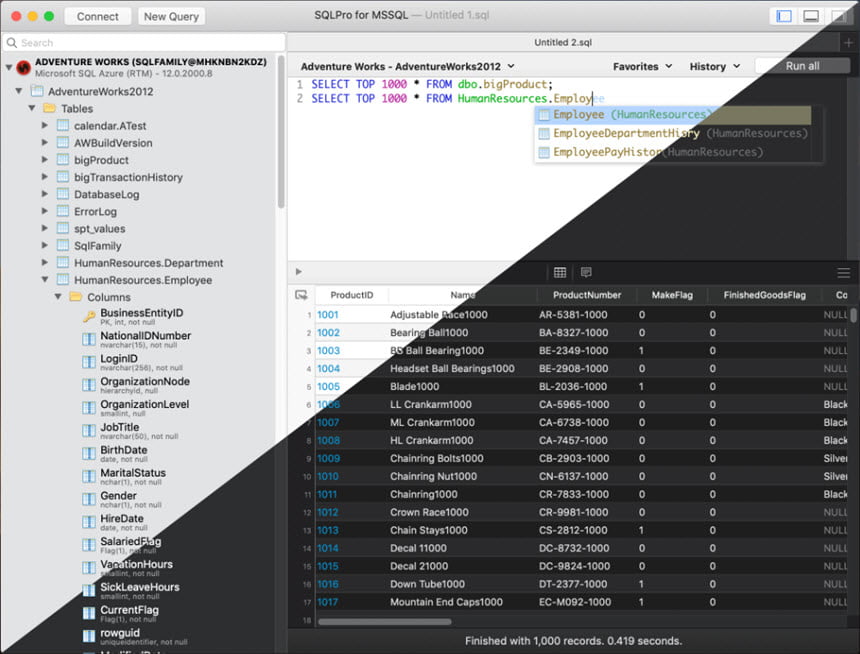The height and width of the screenshot is (654, 860).
Task: Click the results vertical scrollbar
Action: tap(853, 315)
